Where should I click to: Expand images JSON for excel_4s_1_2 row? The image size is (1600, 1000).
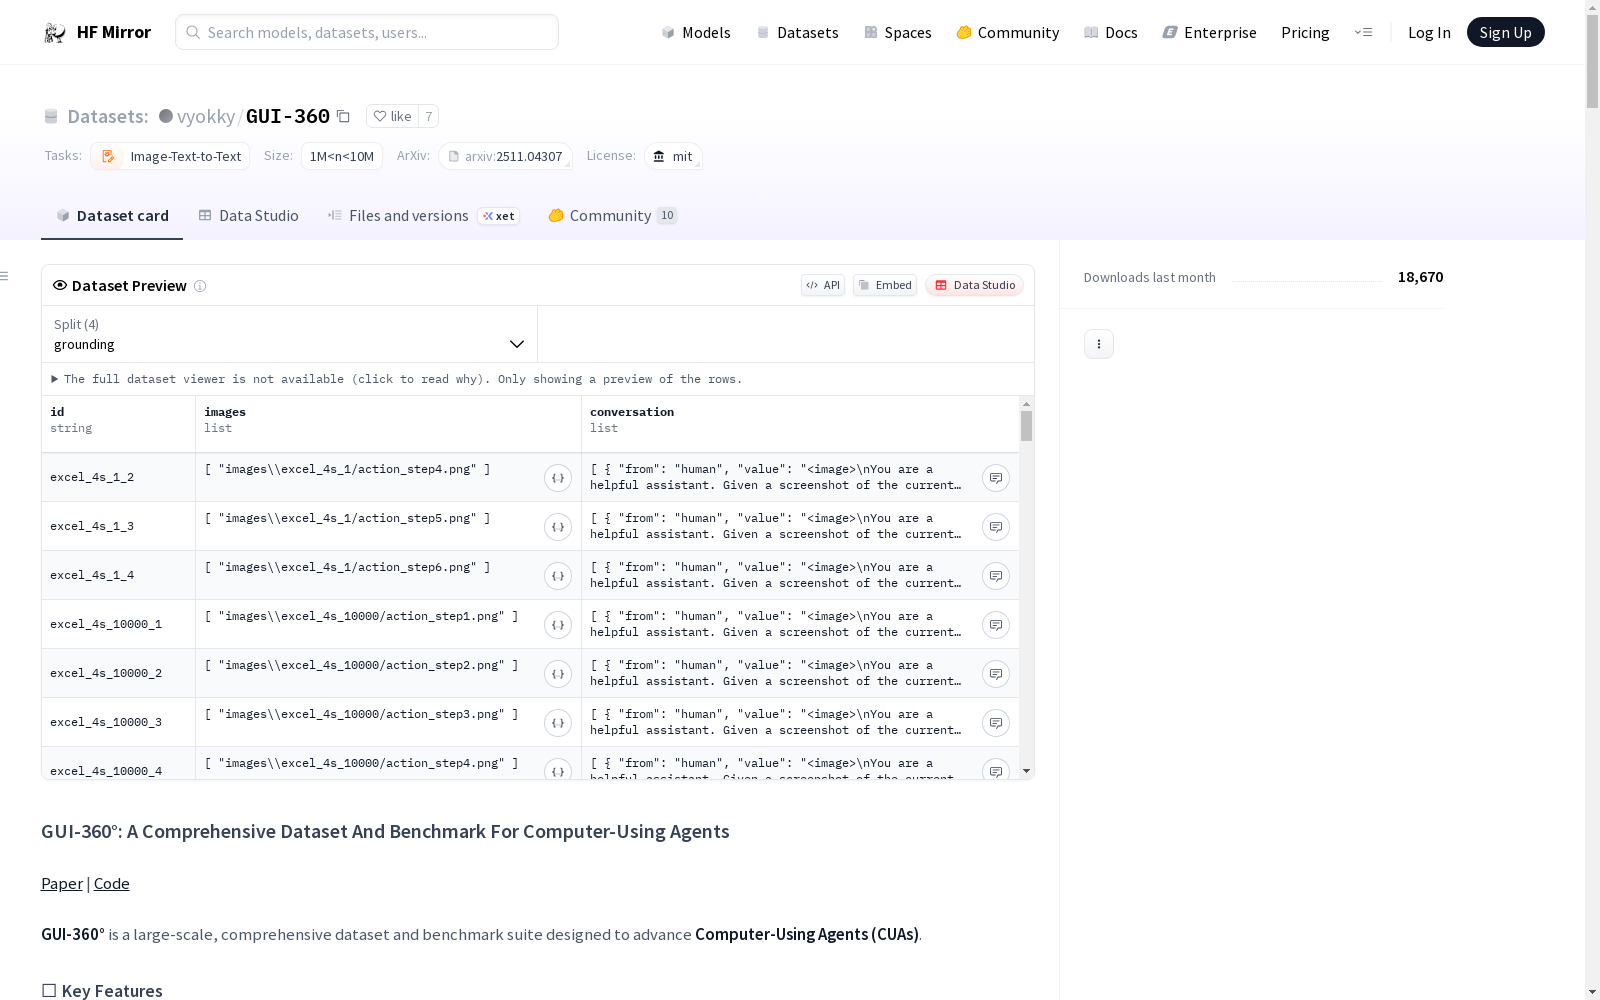point(558,478)
